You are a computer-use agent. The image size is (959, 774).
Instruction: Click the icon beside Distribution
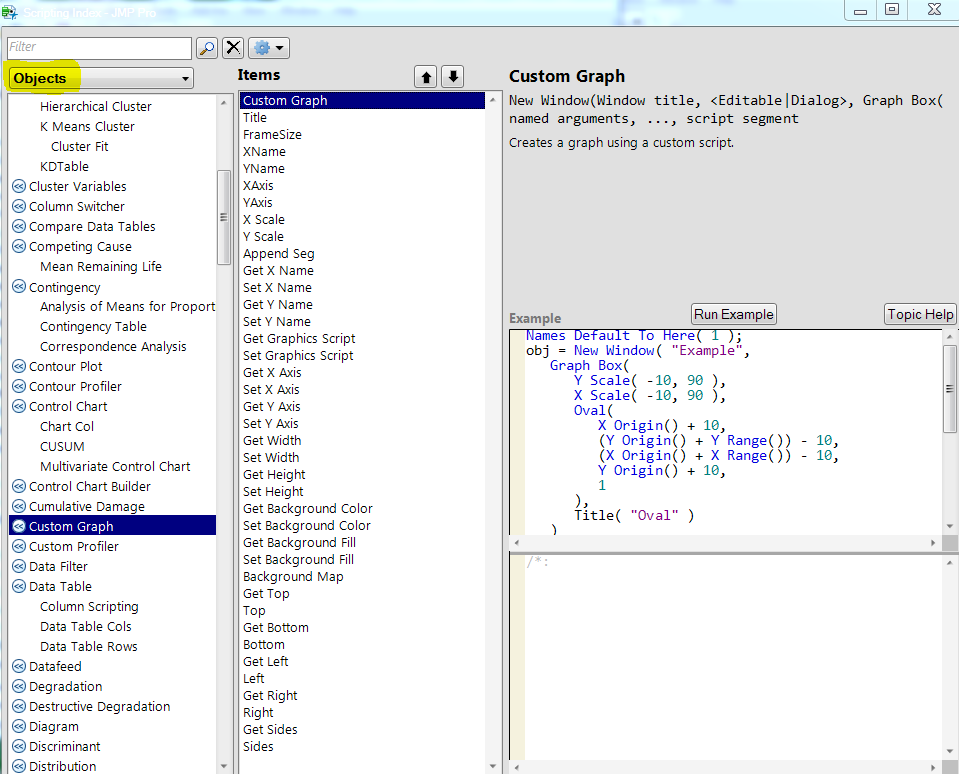tap(18, 767)
